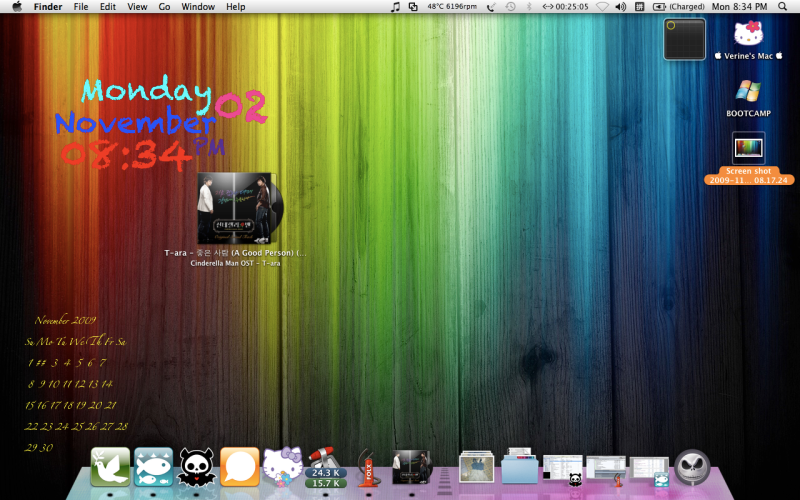The width and height of the screenshot is (800, 500).
Task: Open the blue fish app in Dock
Action: click(154, 467)
